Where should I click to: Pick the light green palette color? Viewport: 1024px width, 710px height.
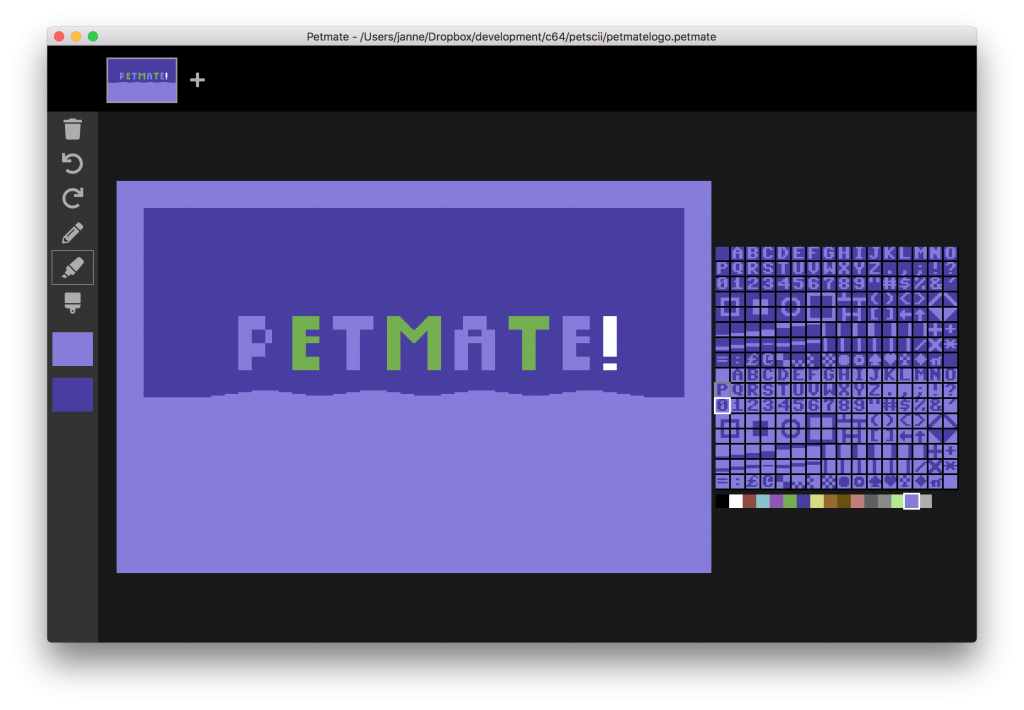click(897, 501)
